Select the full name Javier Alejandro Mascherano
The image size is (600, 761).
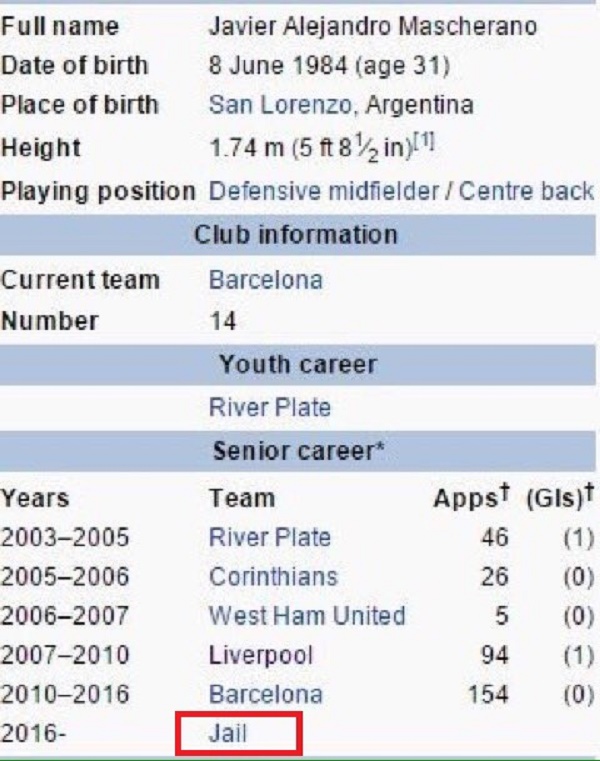pos(373,26)
